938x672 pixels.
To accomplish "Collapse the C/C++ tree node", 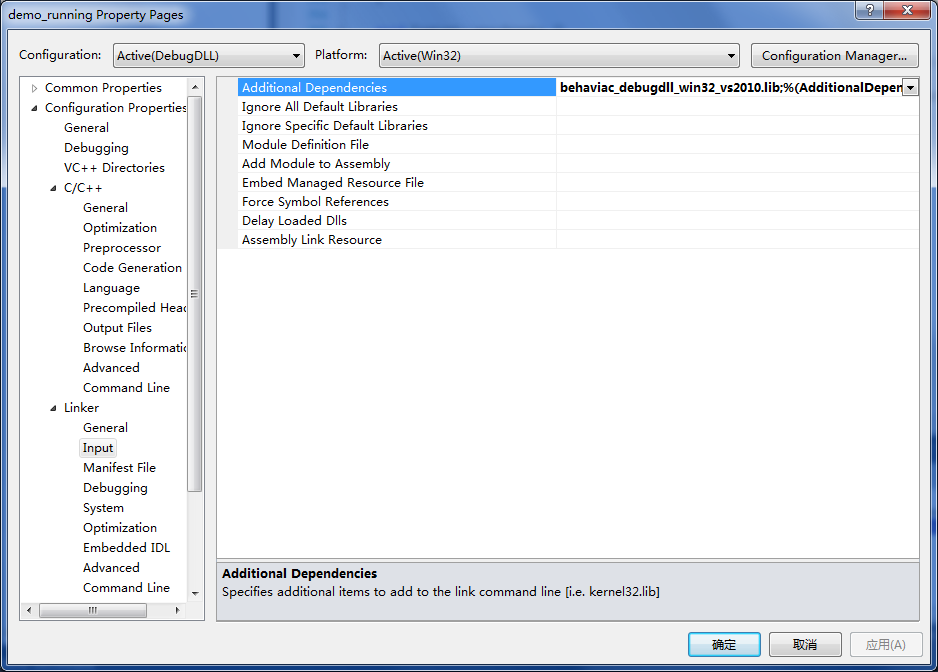I will (x=54, y=188).
